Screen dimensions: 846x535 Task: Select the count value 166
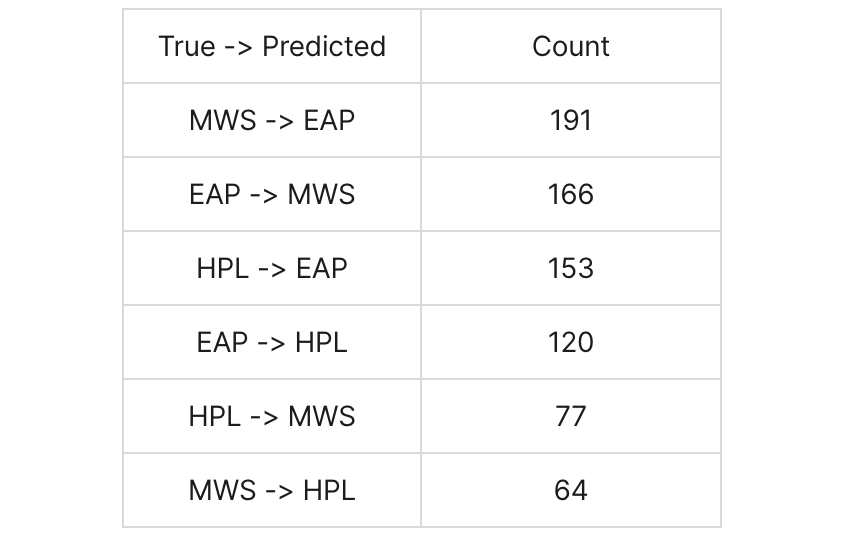pos(571,194)
